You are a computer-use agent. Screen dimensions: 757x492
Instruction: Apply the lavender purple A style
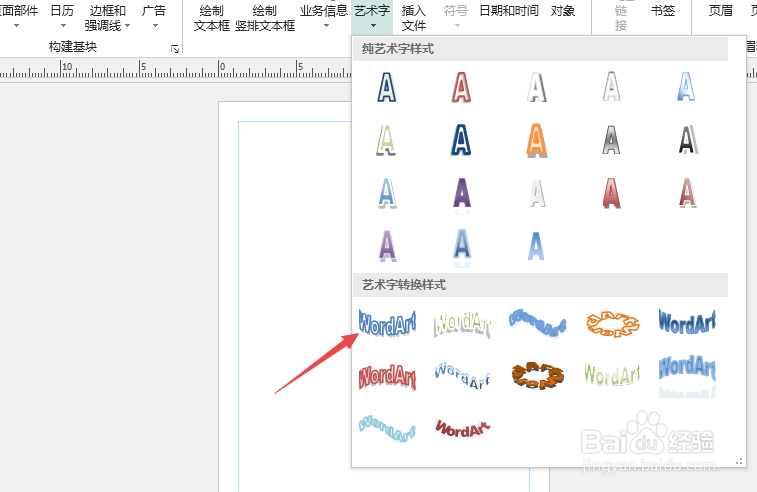(387, 246)
